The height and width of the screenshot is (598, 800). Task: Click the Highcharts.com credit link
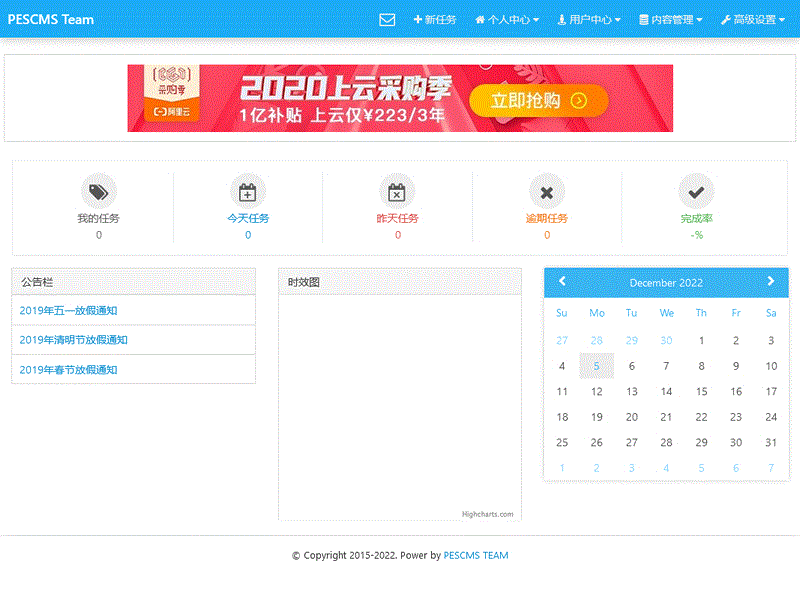(487, 514)
